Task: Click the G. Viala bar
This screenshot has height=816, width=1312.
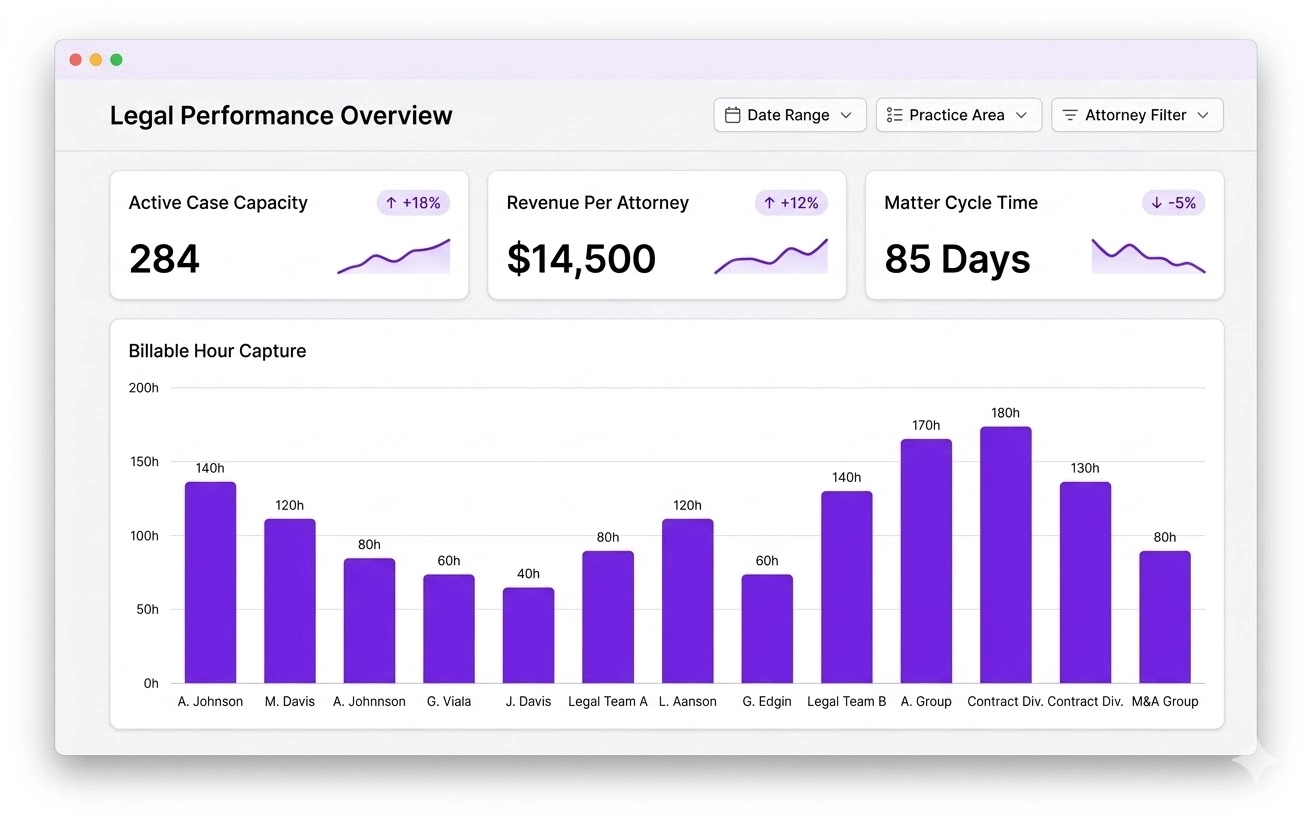Action: click(449, 629)
